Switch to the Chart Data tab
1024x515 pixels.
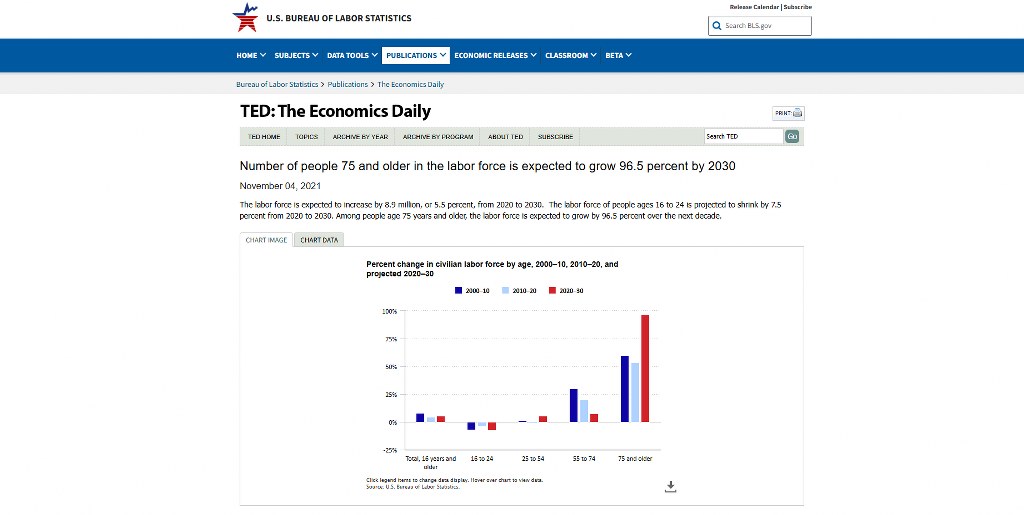coord(319,240)
